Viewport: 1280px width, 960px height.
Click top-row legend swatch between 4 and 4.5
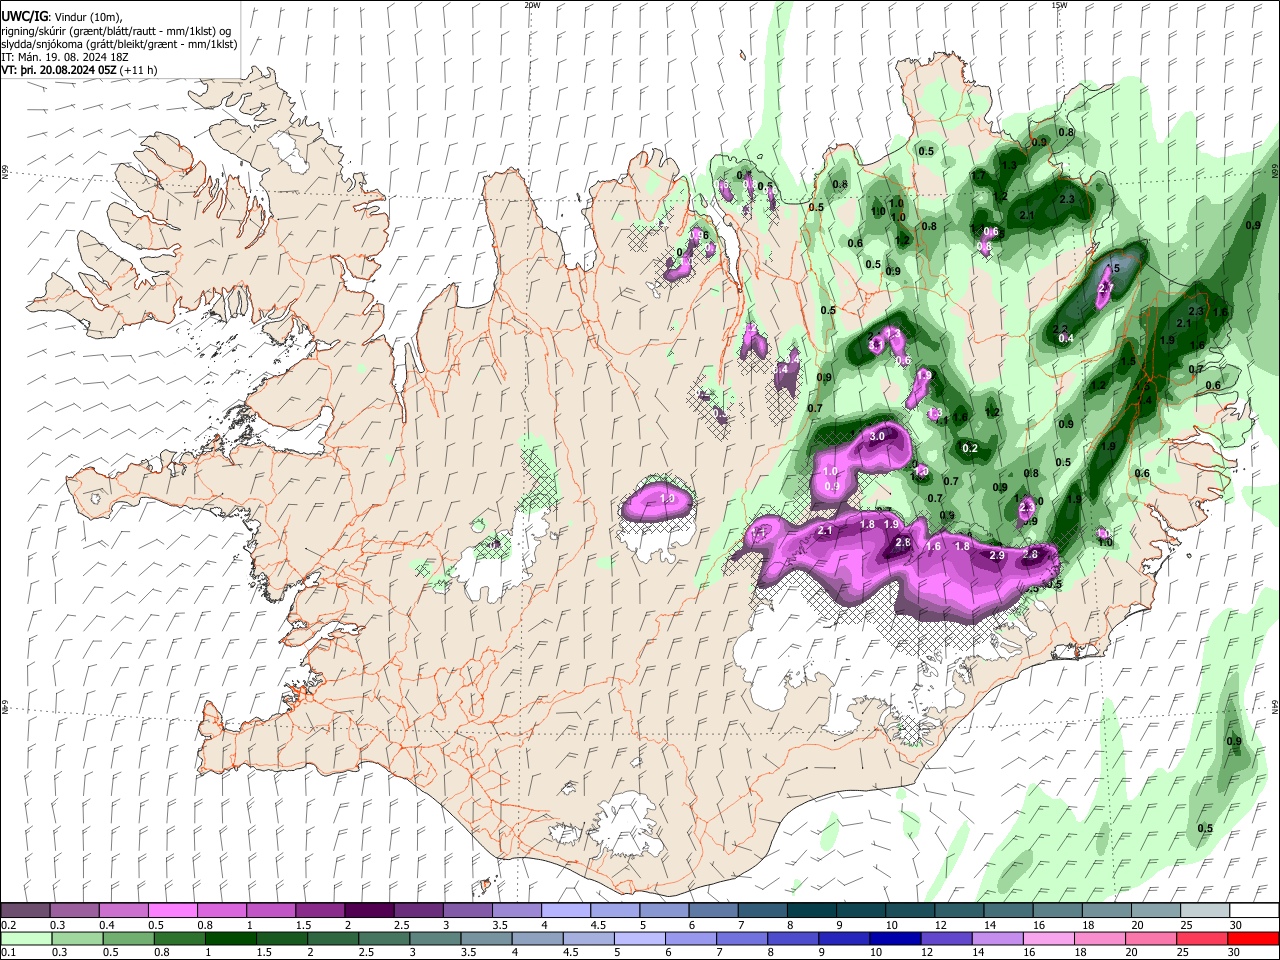tap(566, 911)
